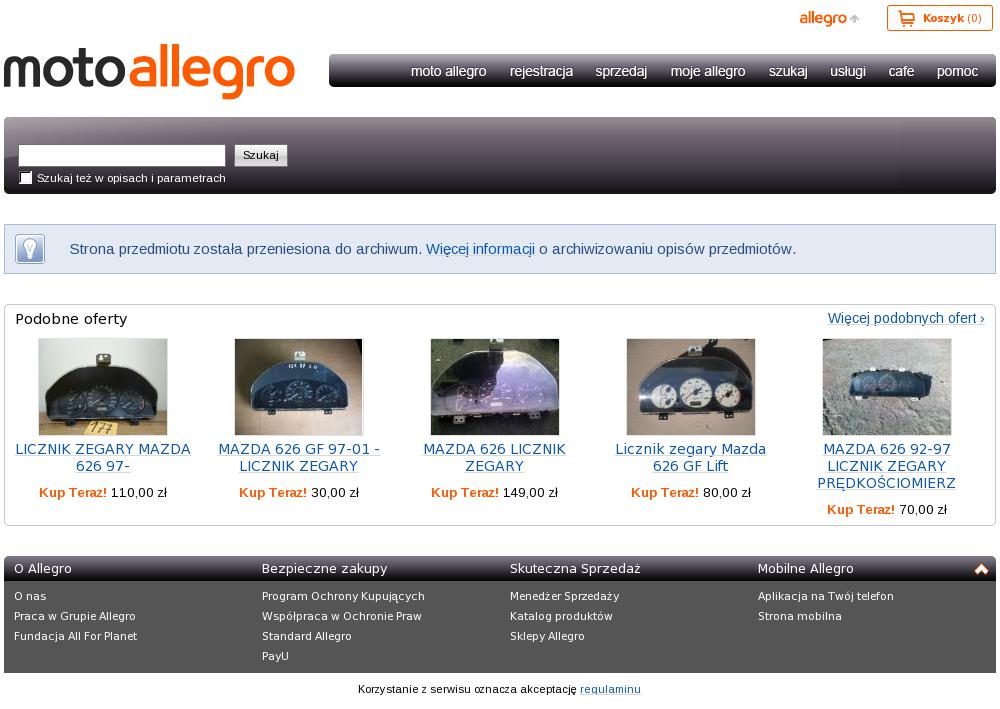Enable search in descriptions and parameters checkbox
1000x709 pixels.
(x=26, y=178)
